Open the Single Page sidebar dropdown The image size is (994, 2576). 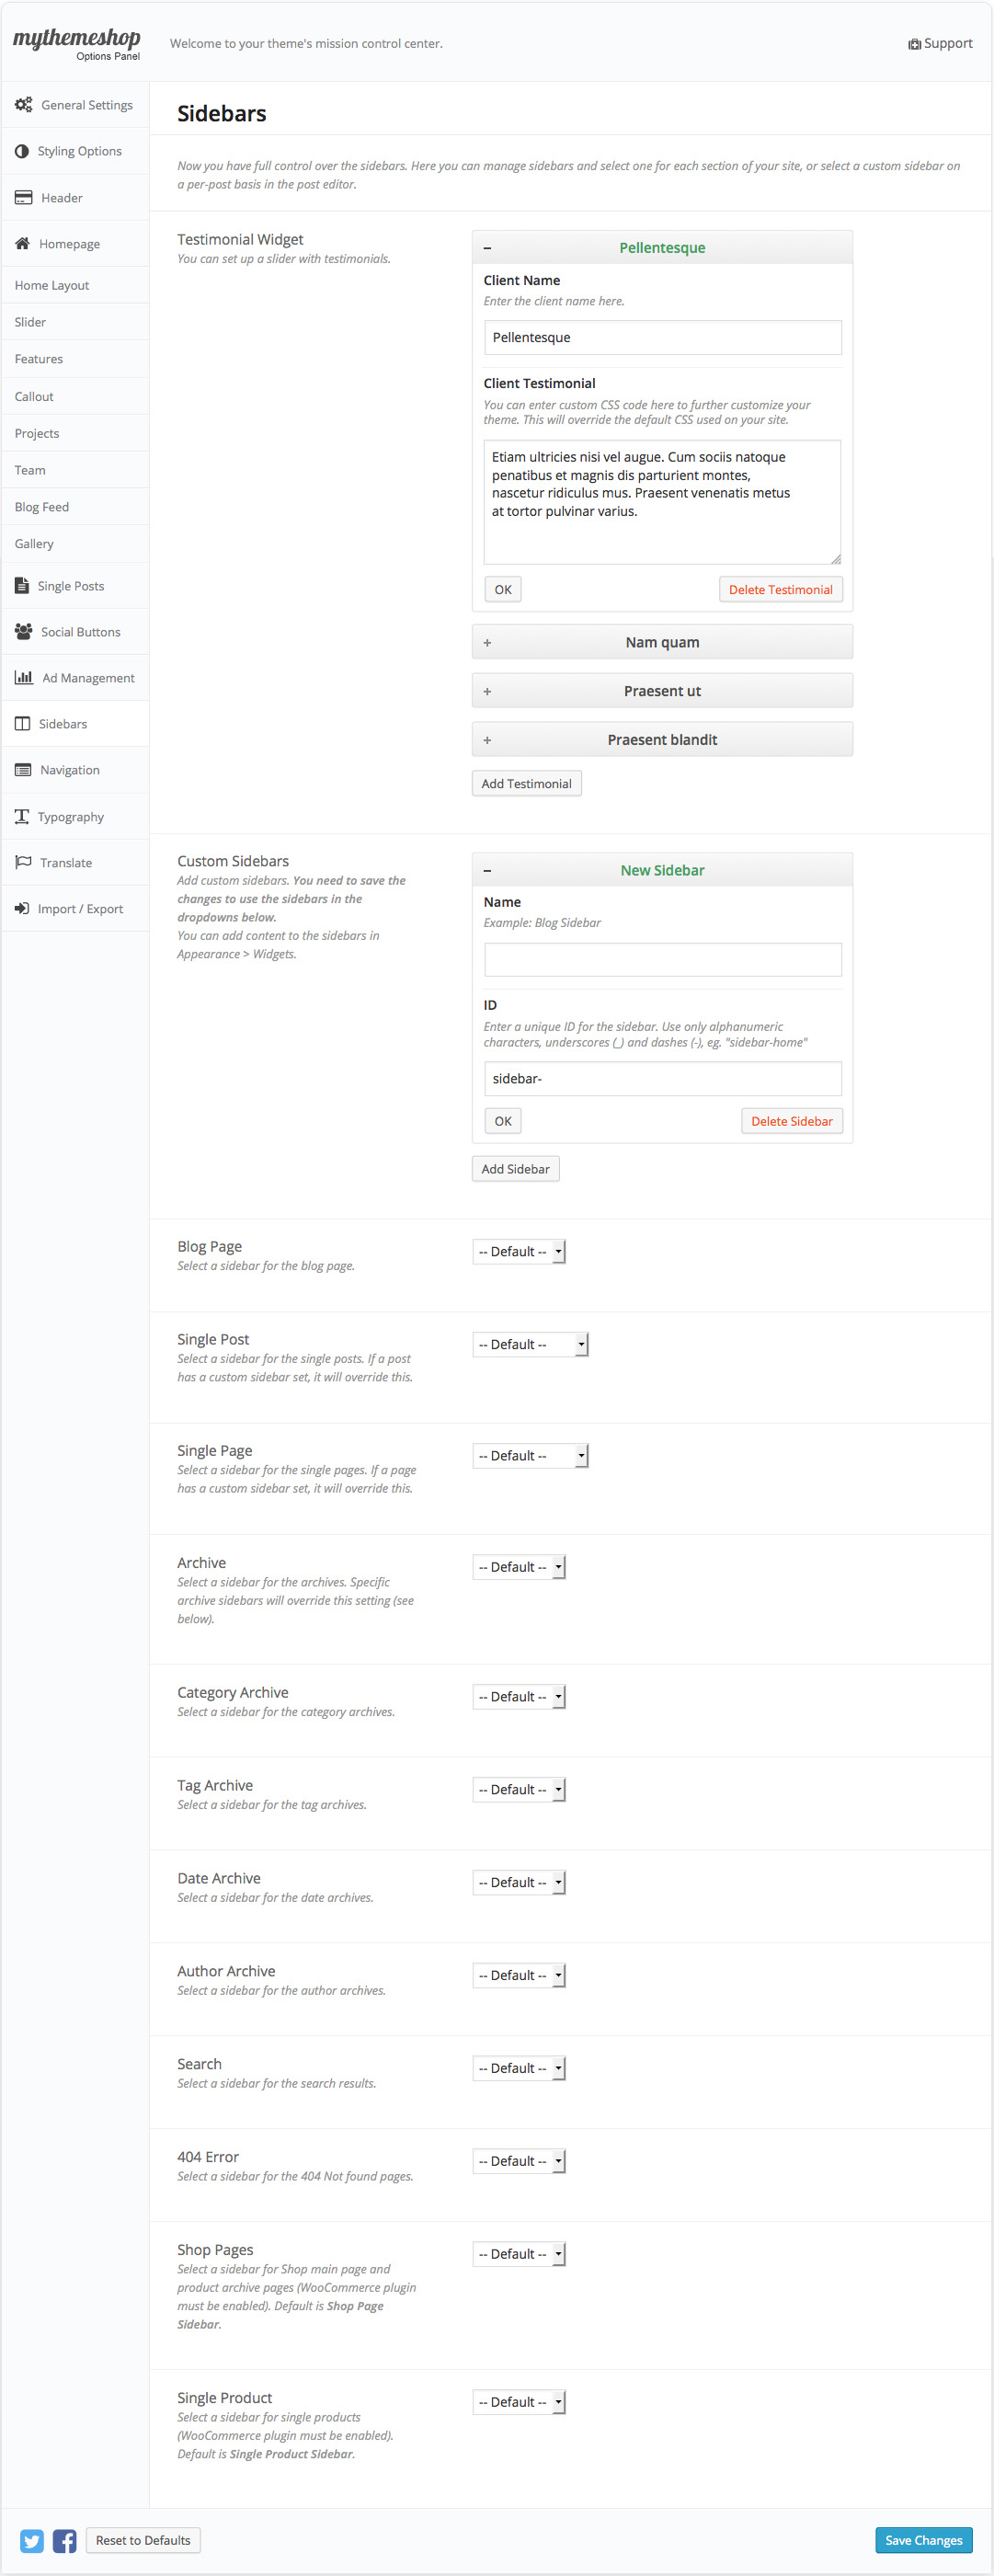530,1456
